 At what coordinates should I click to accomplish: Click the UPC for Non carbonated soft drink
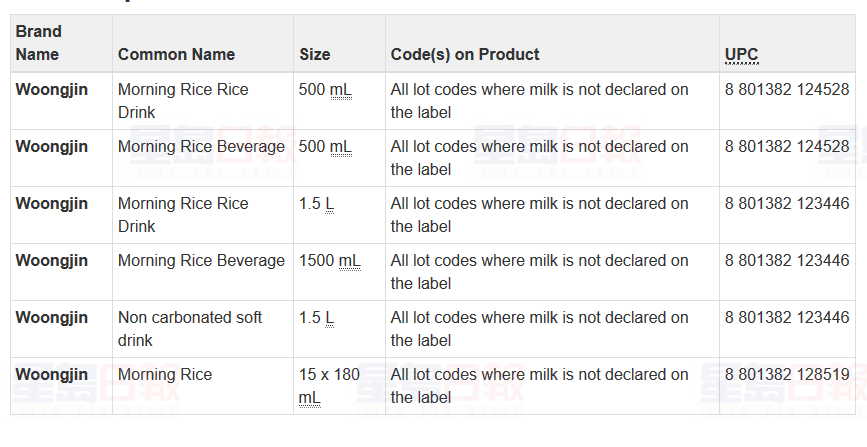point(787,317)
